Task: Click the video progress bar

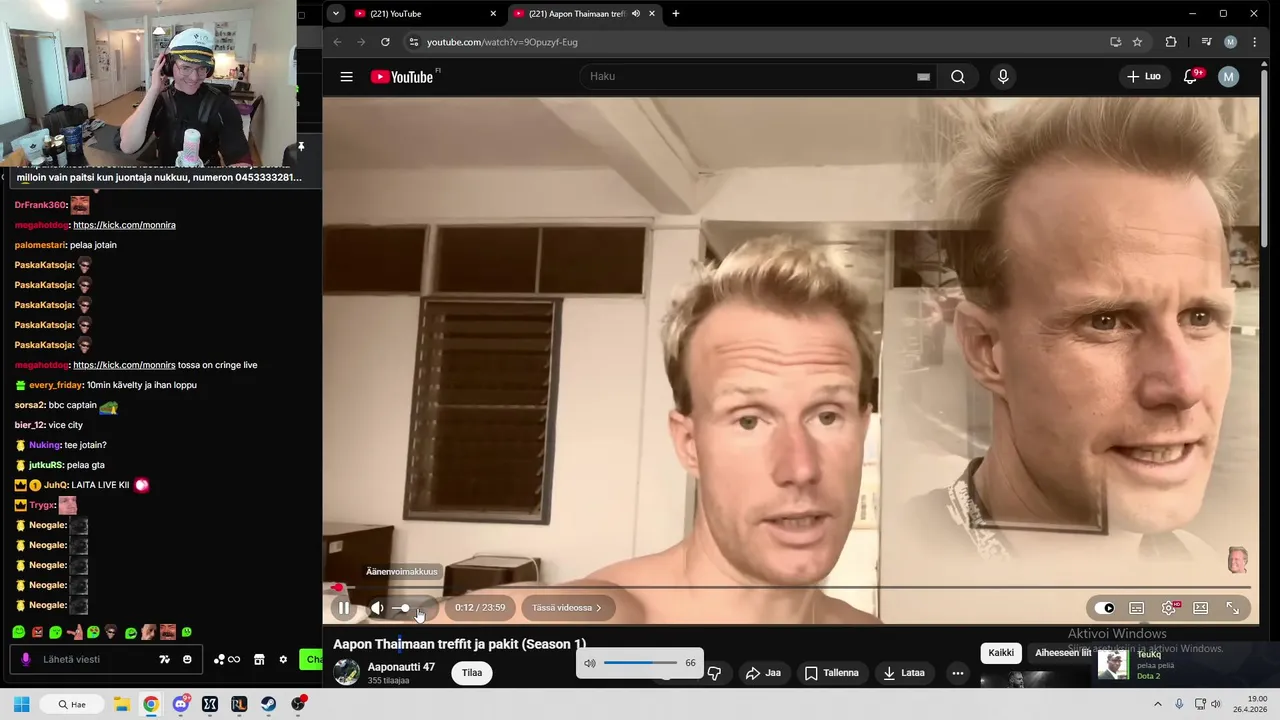Action: [790, 587]
